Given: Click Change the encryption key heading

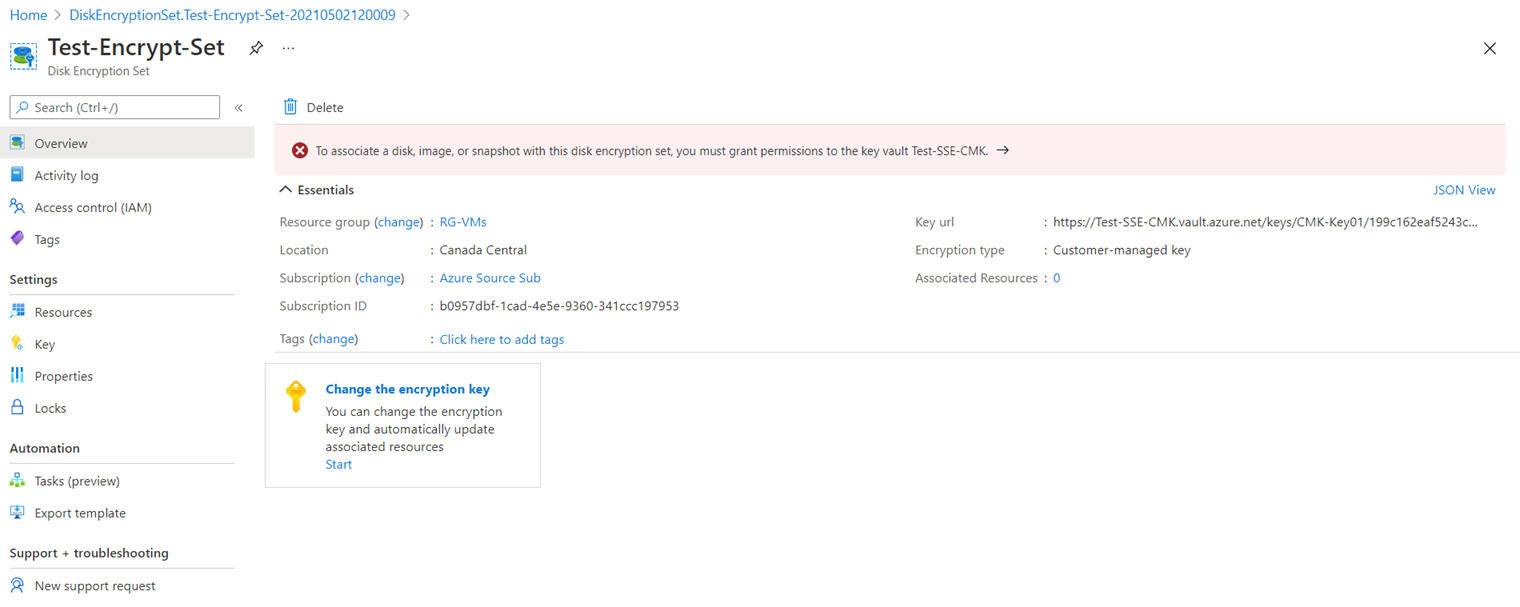Looking at the screenshot, I should pos(408,389).
